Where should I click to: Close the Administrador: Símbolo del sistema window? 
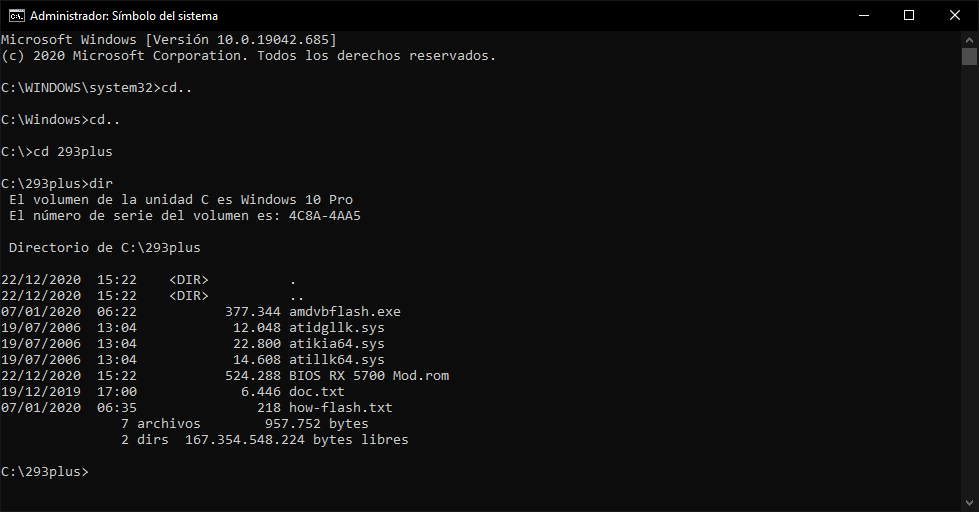955,16
